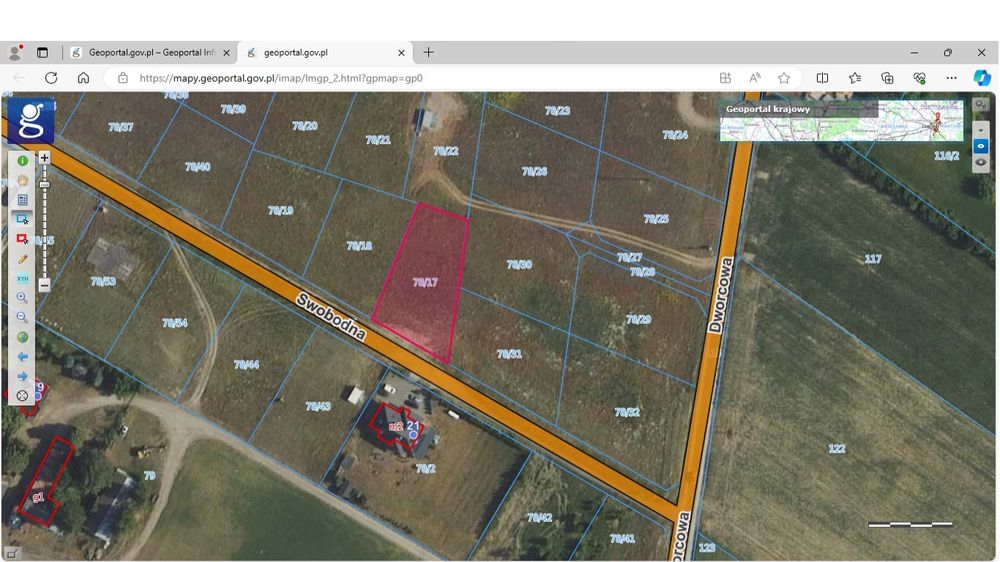Close the active geoportal.gov.pl tab
The image size is (1000, 562).
tap(401, 53)
